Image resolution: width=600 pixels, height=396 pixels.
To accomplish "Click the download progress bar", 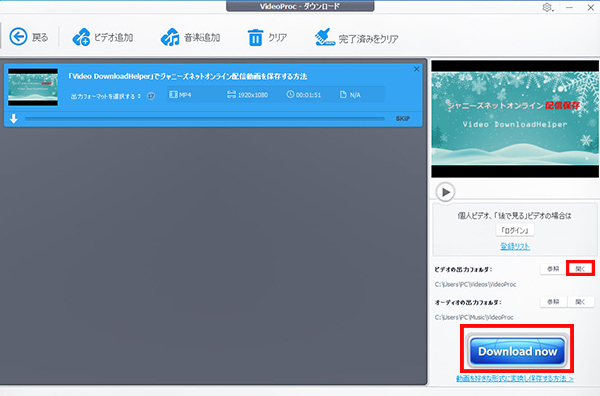I will 205,119.
